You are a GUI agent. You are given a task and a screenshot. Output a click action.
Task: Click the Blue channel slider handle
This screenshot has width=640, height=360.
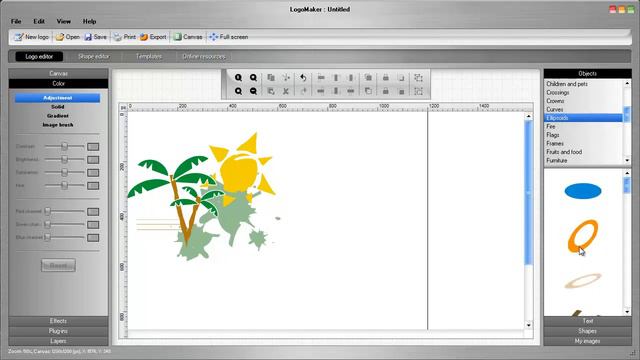tap(47, 237)
